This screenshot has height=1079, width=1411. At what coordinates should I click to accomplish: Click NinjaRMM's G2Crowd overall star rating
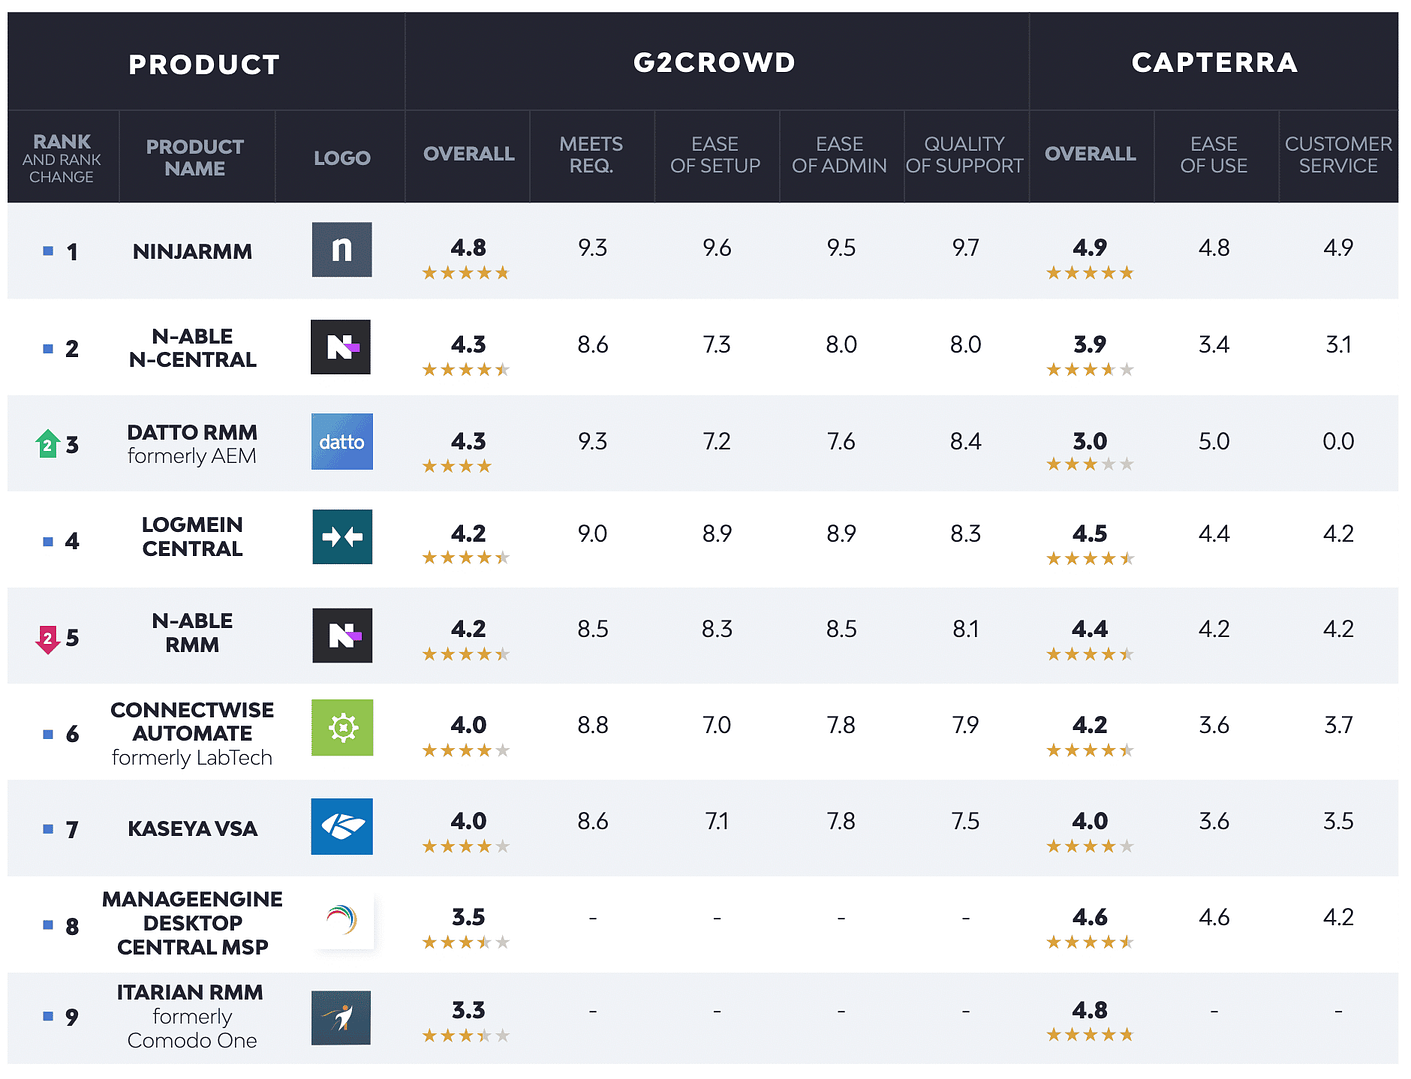click(466, 273)
